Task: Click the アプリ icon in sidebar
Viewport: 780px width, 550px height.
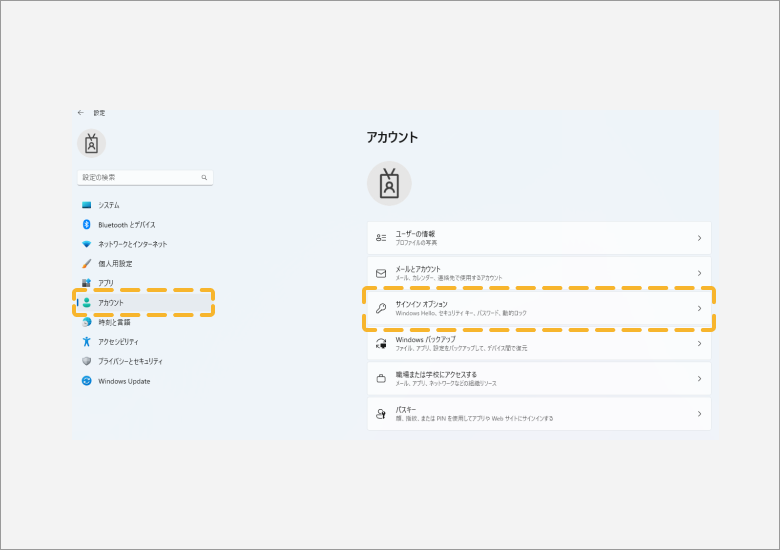Action: tap(87, 283)
